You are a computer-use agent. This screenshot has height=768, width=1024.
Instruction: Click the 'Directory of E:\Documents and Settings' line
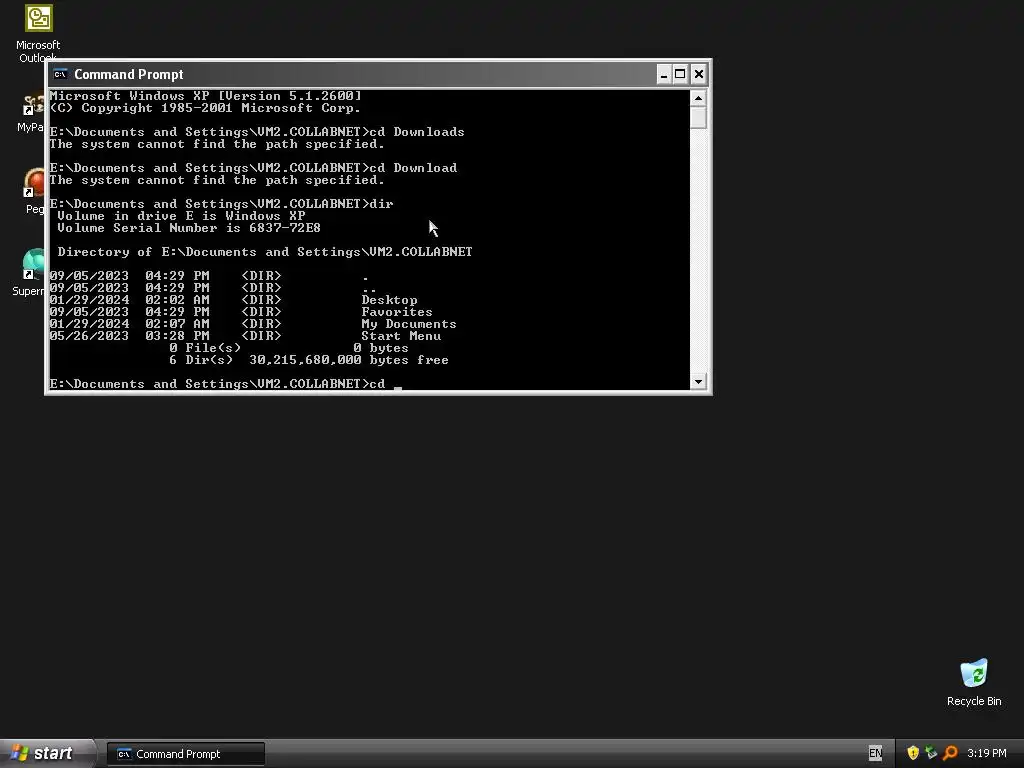(264, 252)
